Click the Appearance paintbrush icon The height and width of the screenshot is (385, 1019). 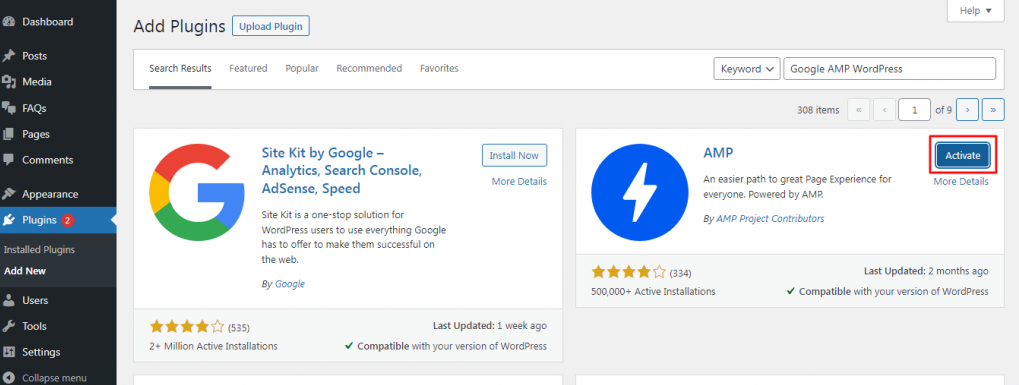8,194
